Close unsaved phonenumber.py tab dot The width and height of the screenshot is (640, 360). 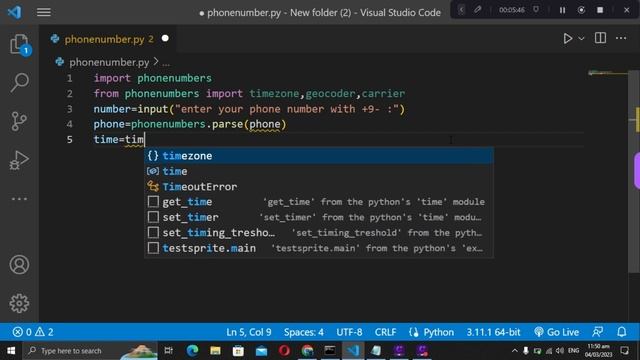click(165, 38)
